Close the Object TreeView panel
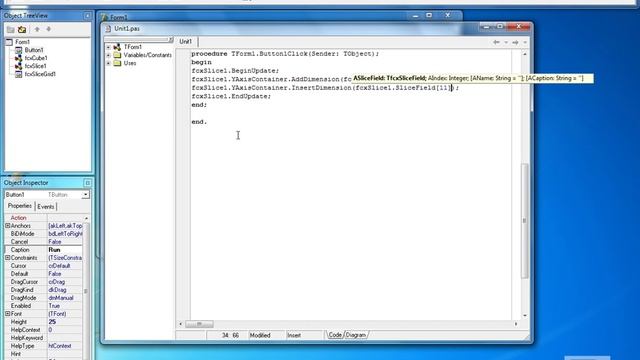The width and height of the screenshot is (640, 360). (87, 16)
